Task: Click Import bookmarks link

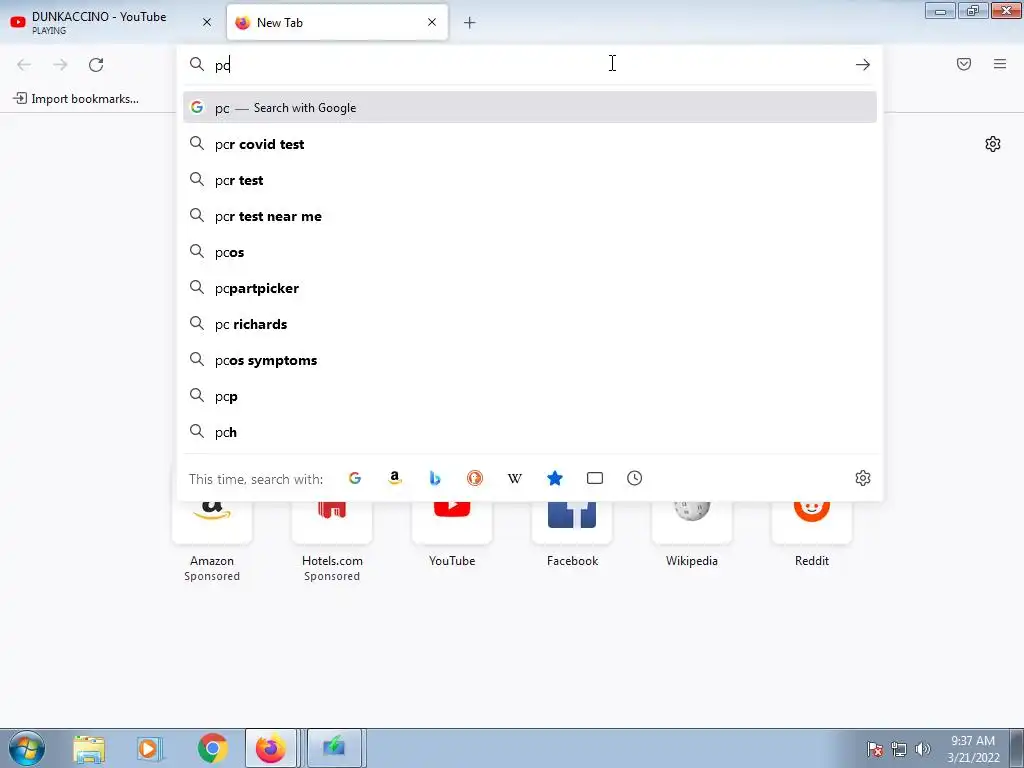Action: (x=76, y=99)
